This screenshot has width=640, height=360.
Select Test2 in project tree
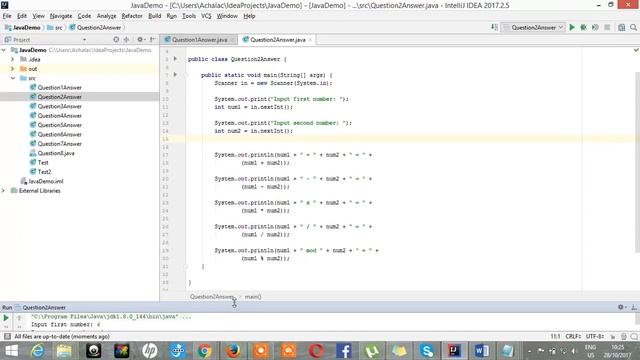click(x=44, y=172)
